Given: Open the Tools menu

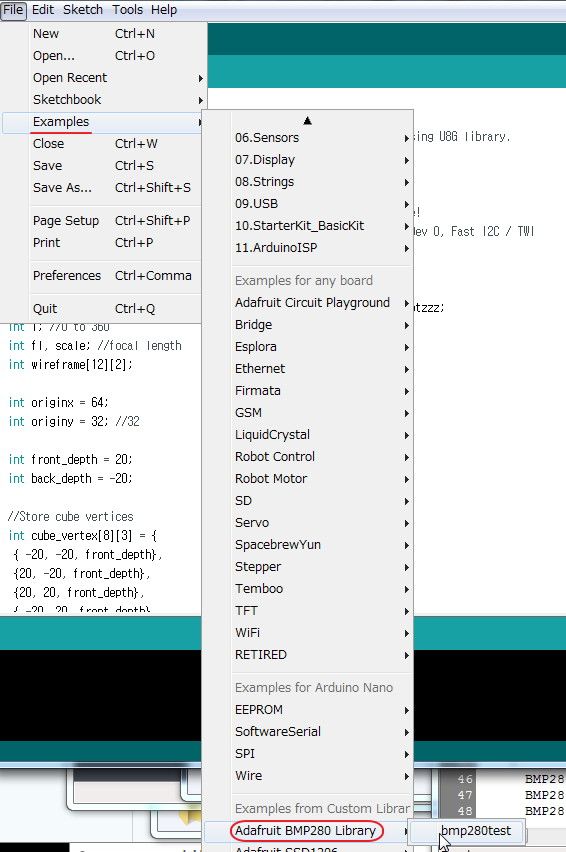Looking at the screenshot, I should (127, 10).
